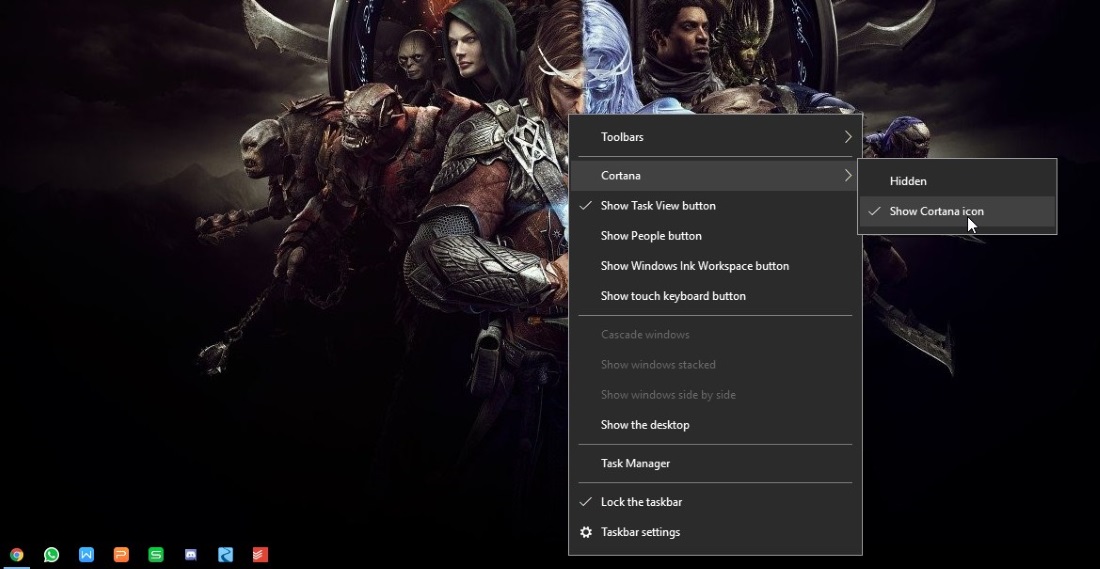This screenshot has width=1100, height=569.
Task: Unlock the taskbar via Lock the taskbar
Action: tap(715, 502)
